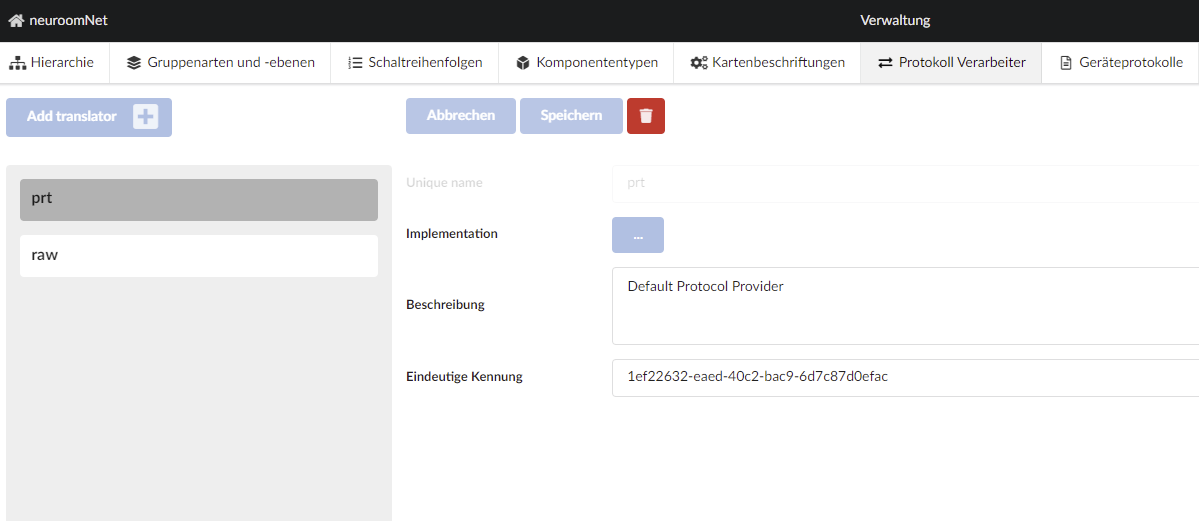Click the Verwaltung header title
Image resolution: width=1199 pixels, height=521 pixels.
click(x=895, y=21)
